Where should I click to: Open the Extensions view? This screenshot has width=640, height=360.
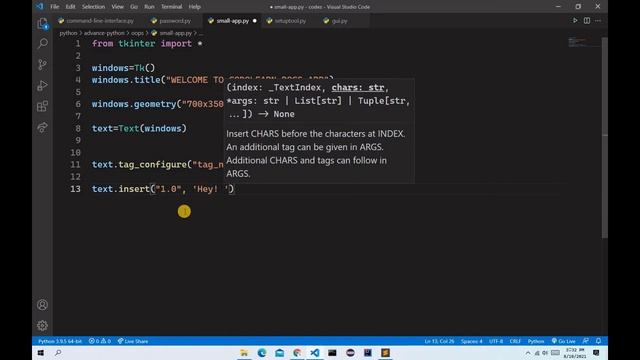42,107
